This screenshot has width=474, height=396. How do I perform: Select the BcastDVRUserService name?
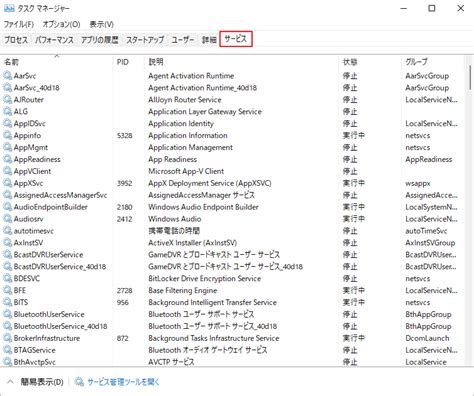pos(48,255)
